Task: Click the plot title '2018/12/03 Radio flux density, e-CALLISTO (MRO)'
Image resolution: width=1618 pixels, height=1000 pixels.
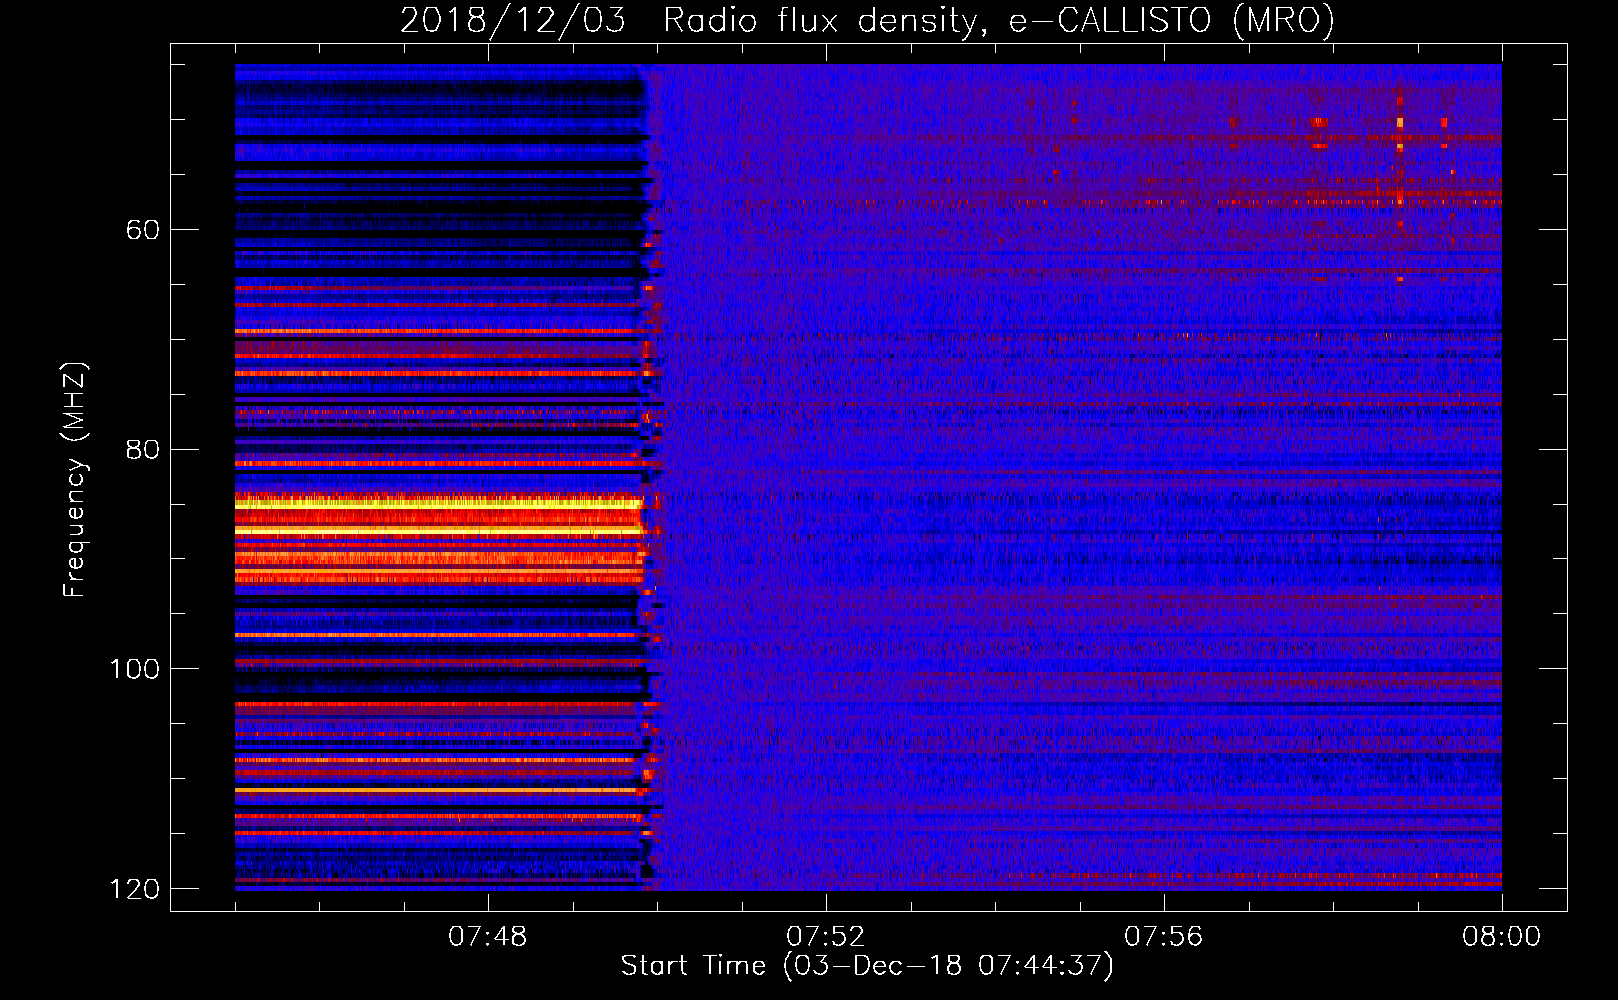Action: (867, 20)
